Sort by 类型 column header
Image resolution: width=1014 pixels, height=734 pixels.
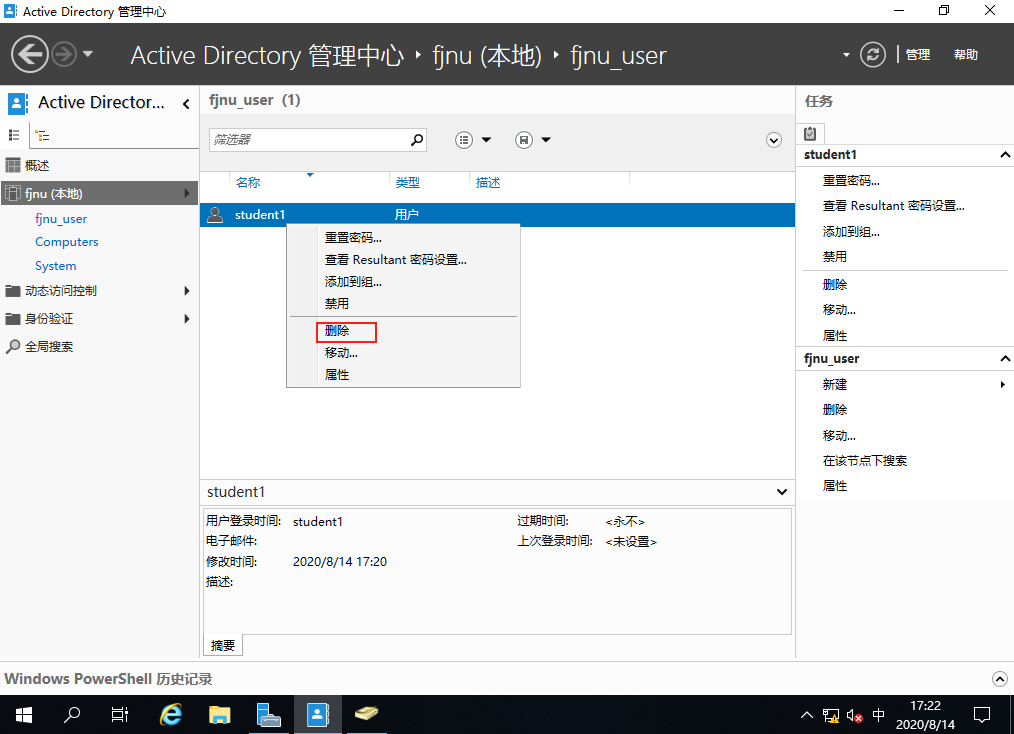pyautogui.click(x=407, y=182)
